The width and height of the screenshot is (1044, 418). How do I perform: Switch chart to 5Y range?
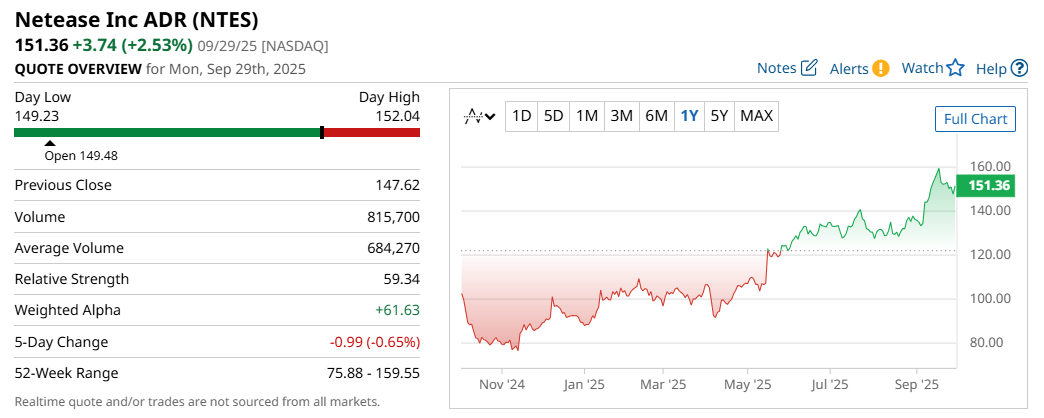[719, 116]
